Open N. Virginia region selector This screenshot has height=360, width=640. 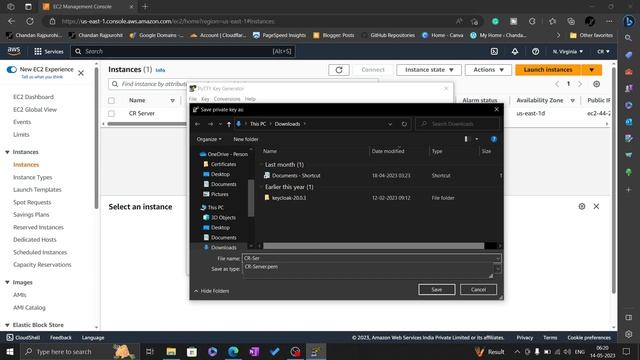(568, 51)
